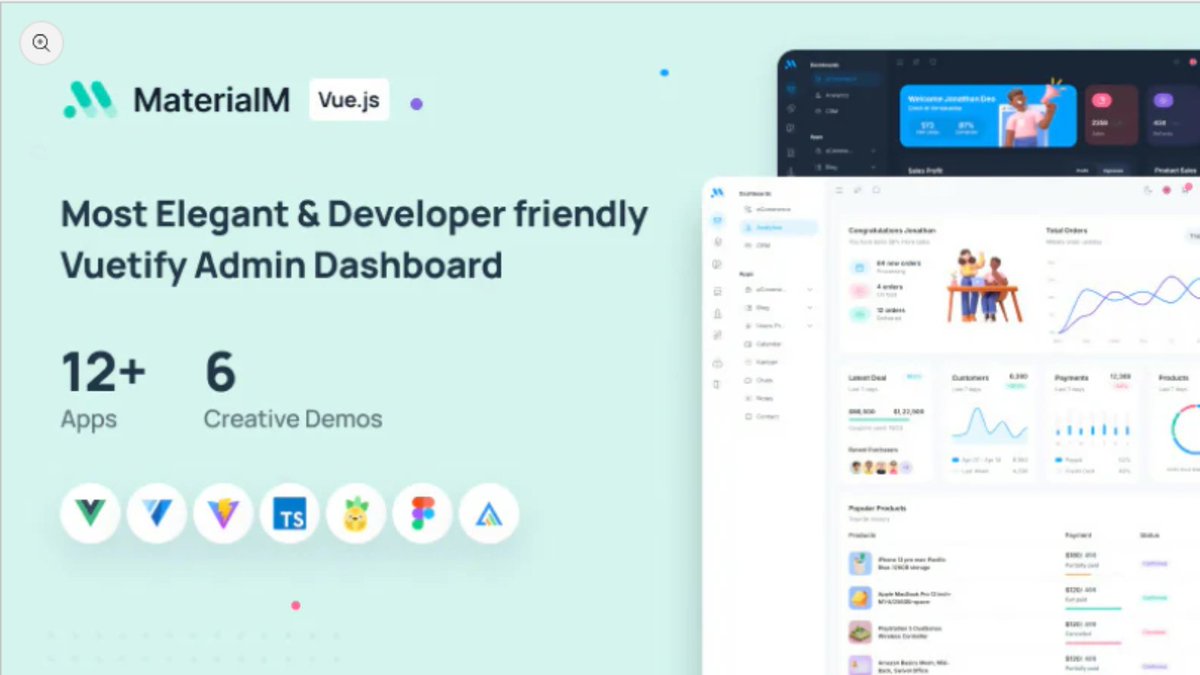
Task: Open Contact in light sidebar
Action: [762, 416]
